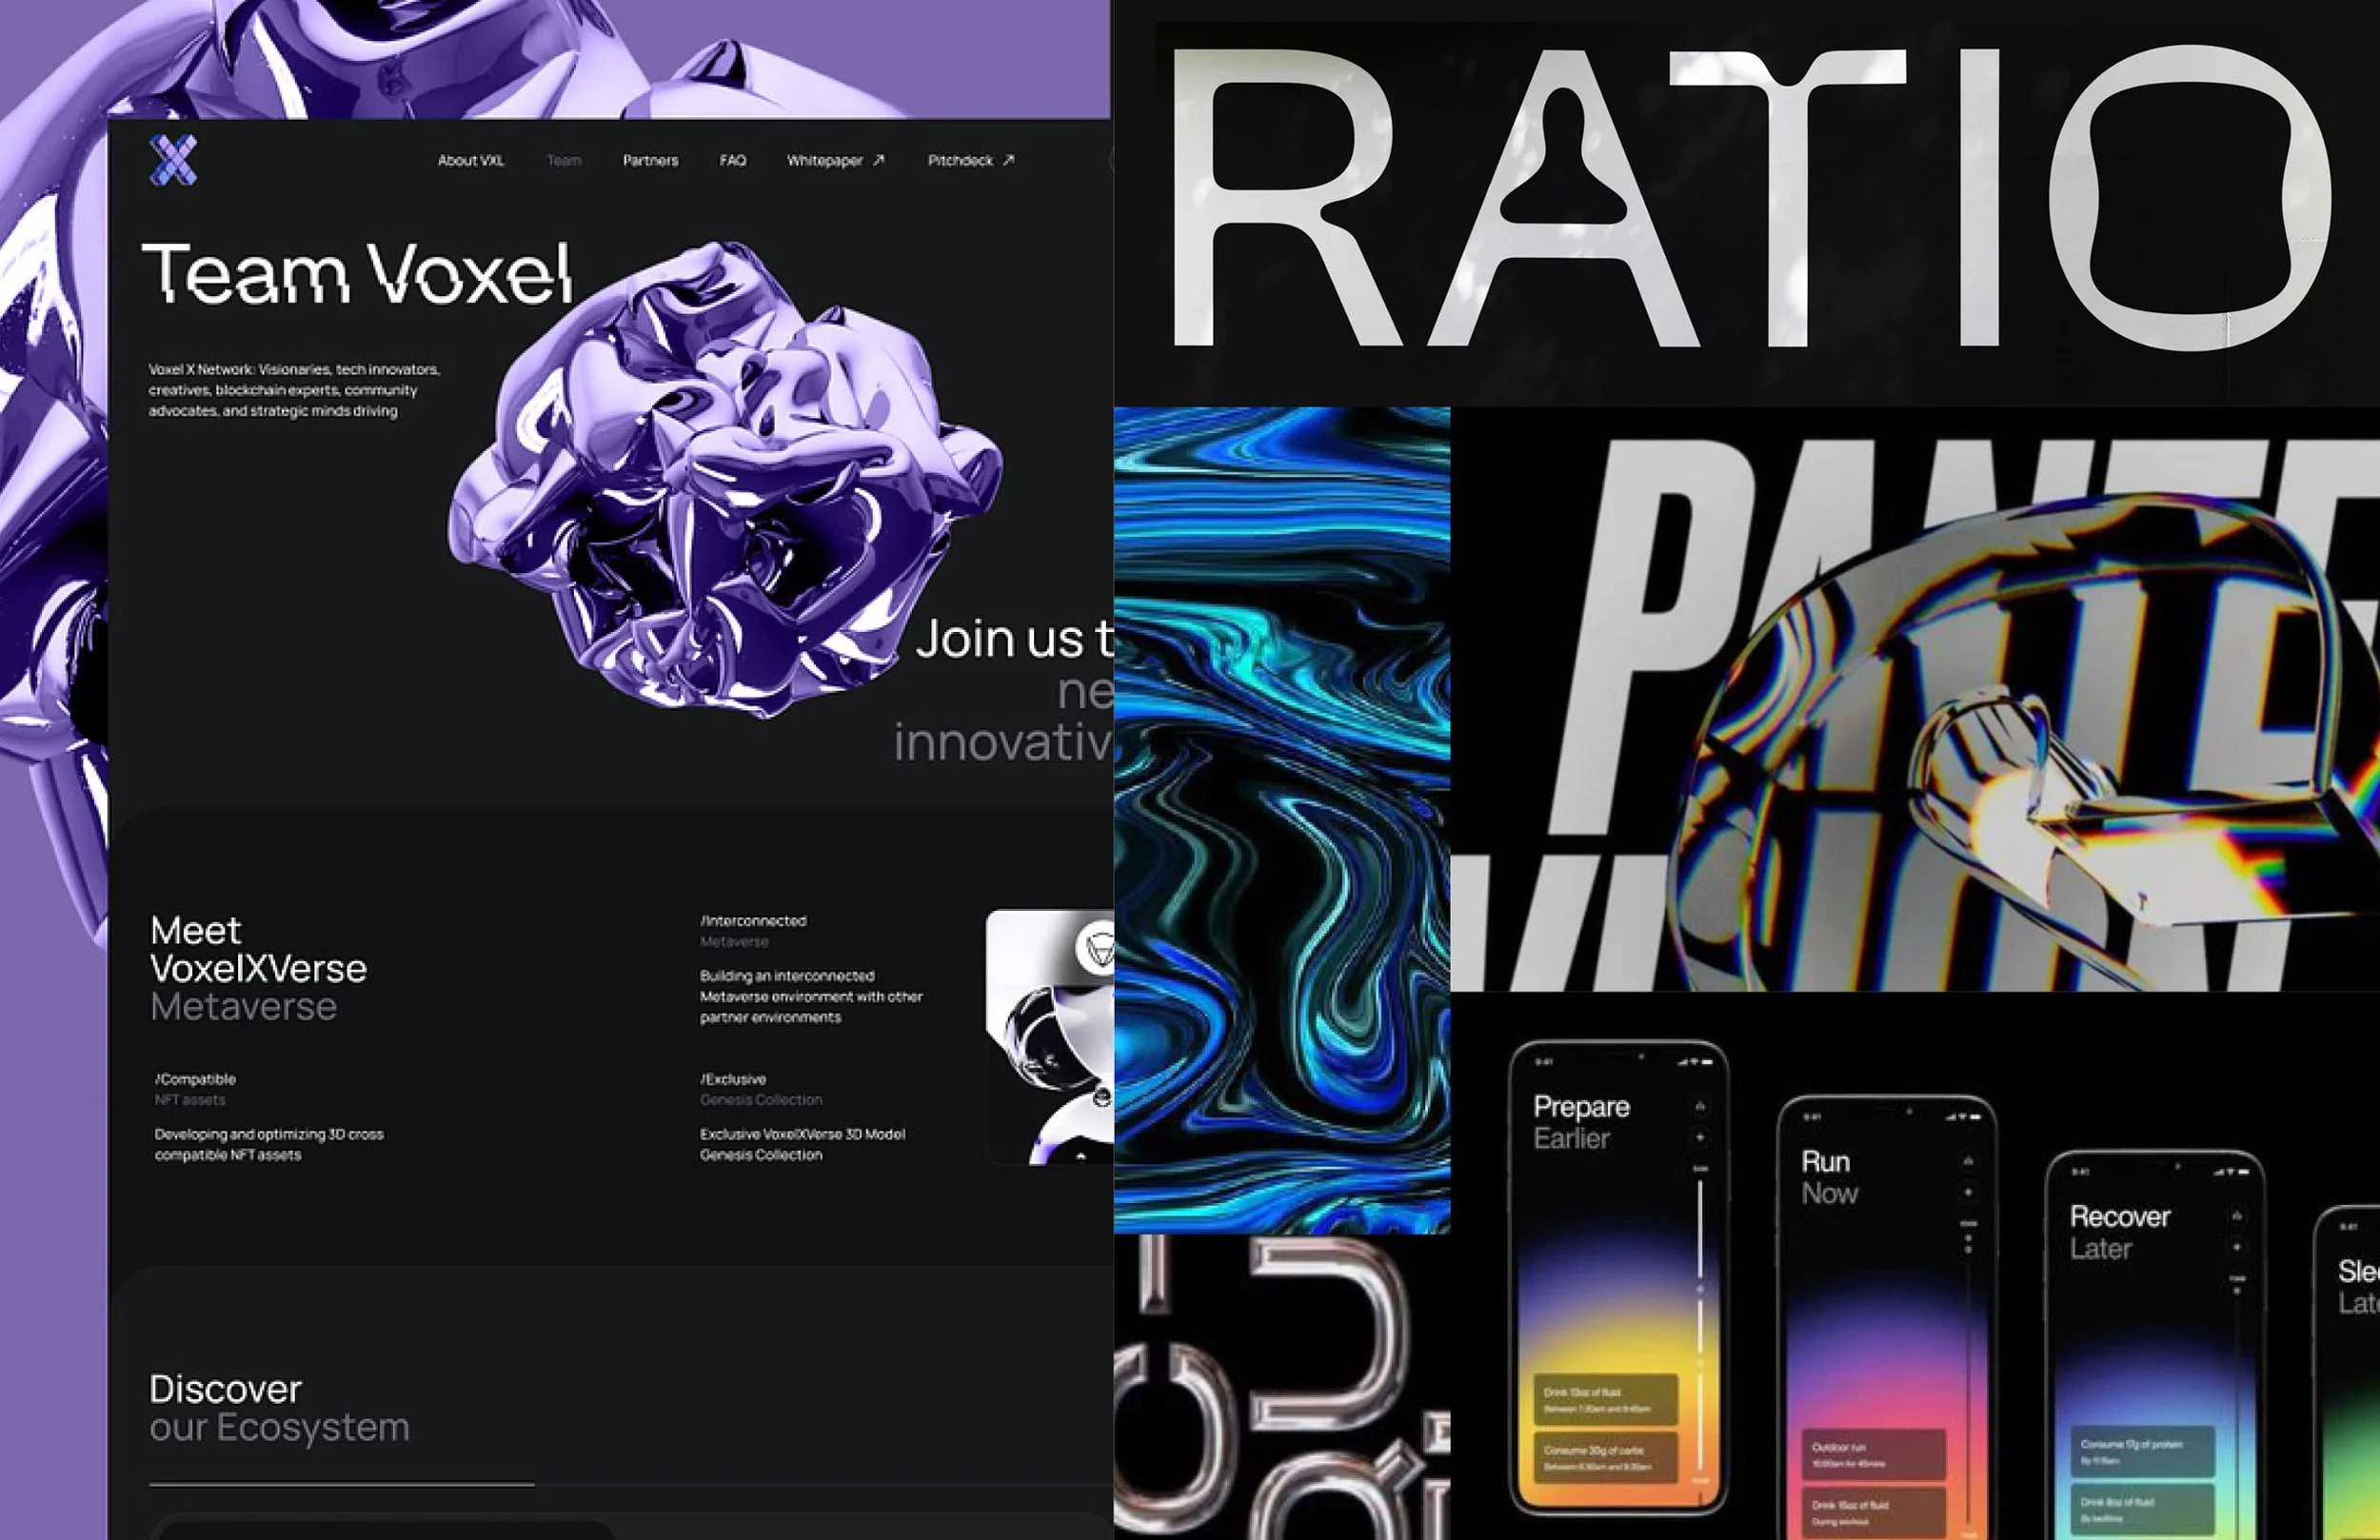2380x1540 pixels.
Task: Tap plus icon on Recover Later phone
Action: point(2236,1247)
